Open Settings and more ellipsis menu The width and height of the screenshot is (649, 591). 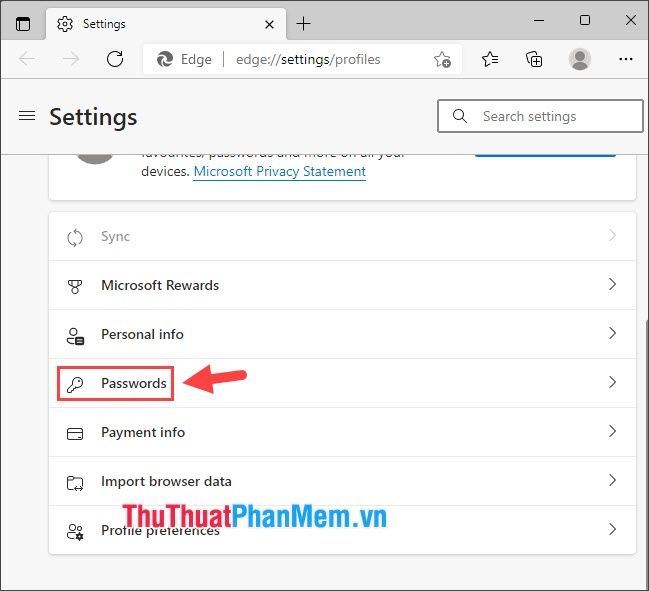625,59
